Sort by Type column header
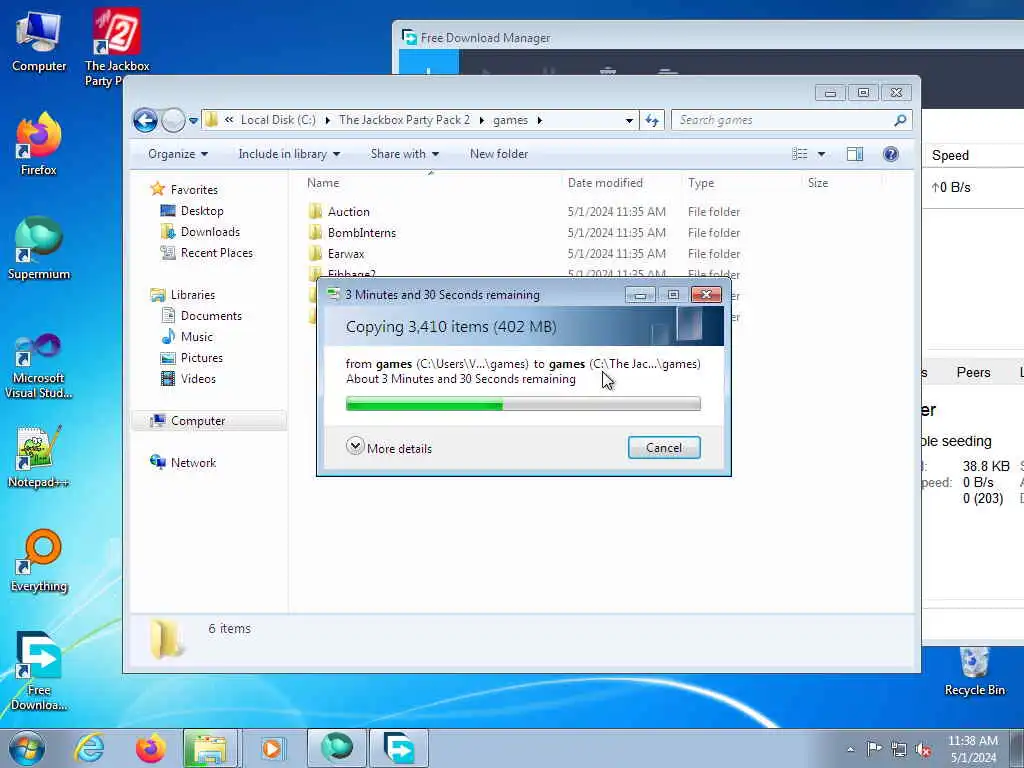1024x768 pixels. point(742,184)
